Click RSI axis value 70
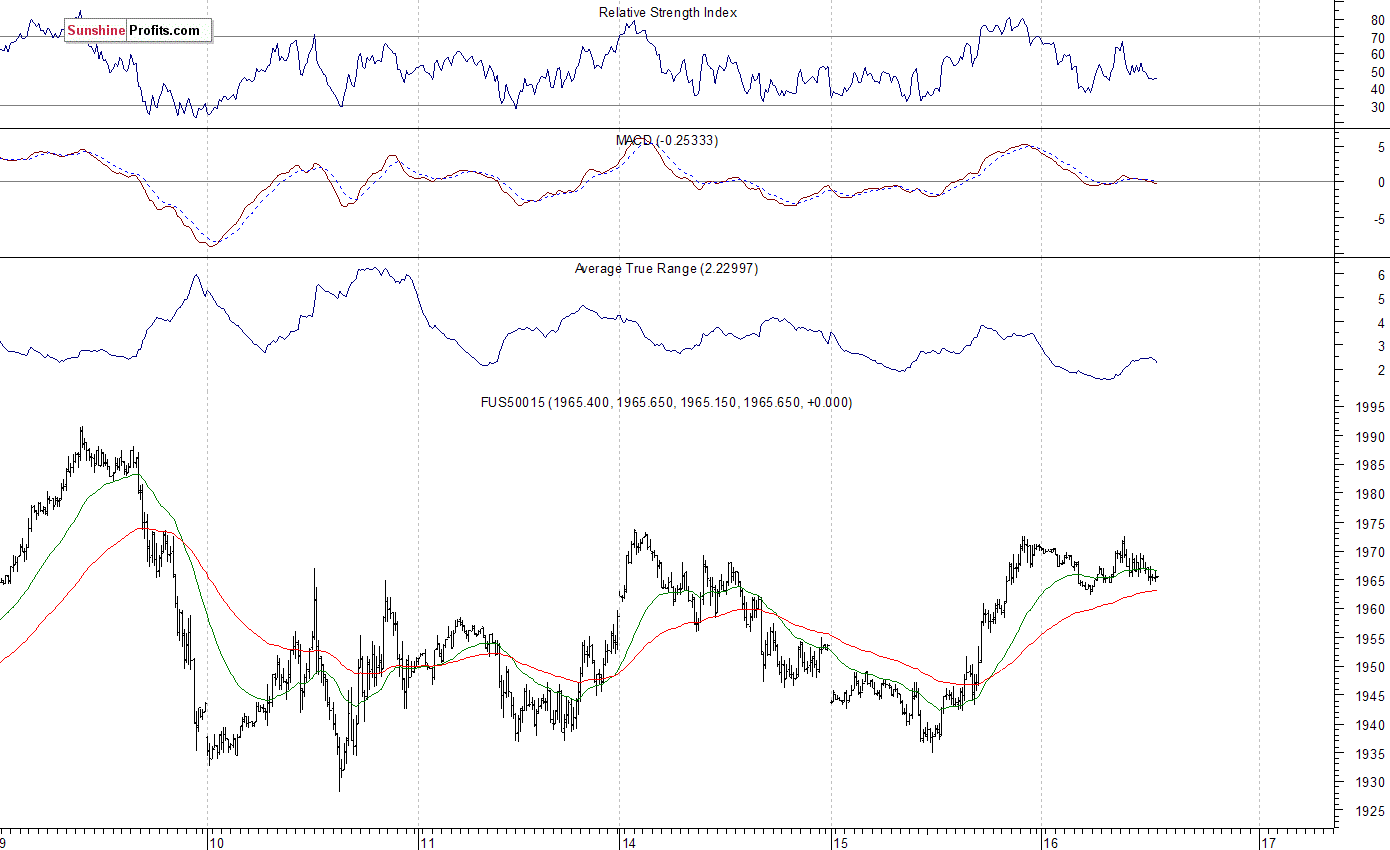 coord(1378,37)
